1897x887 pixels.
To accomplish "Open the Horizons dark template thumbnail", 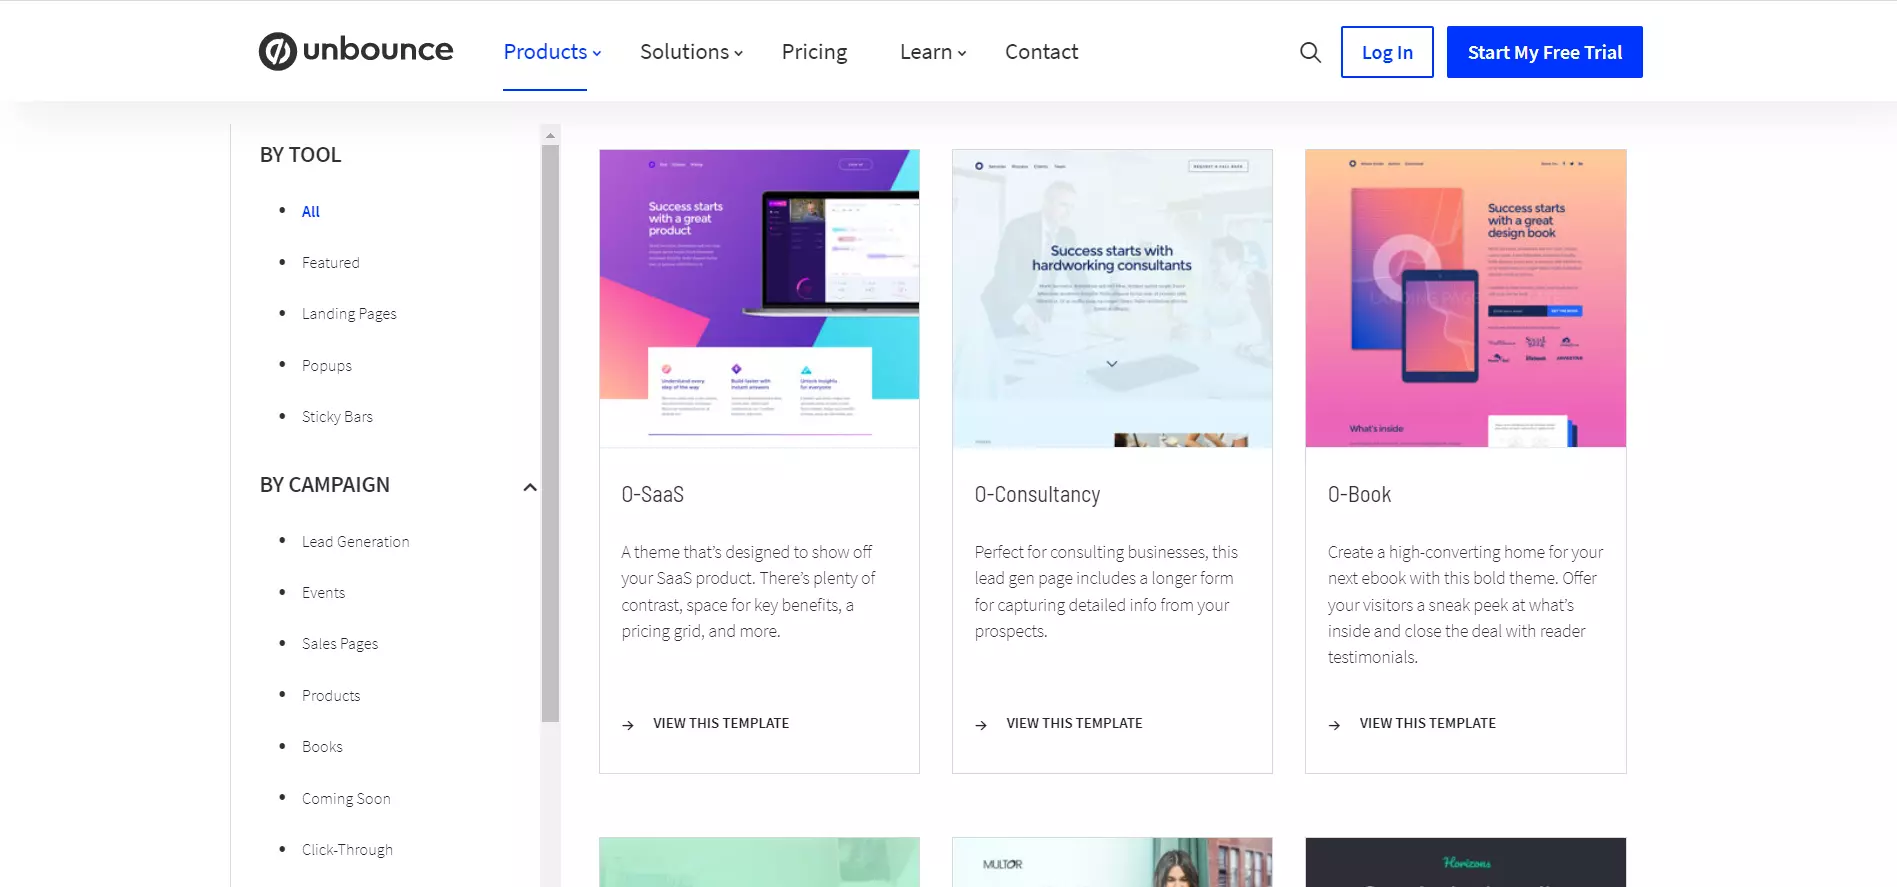I will tap(1465, 862).
